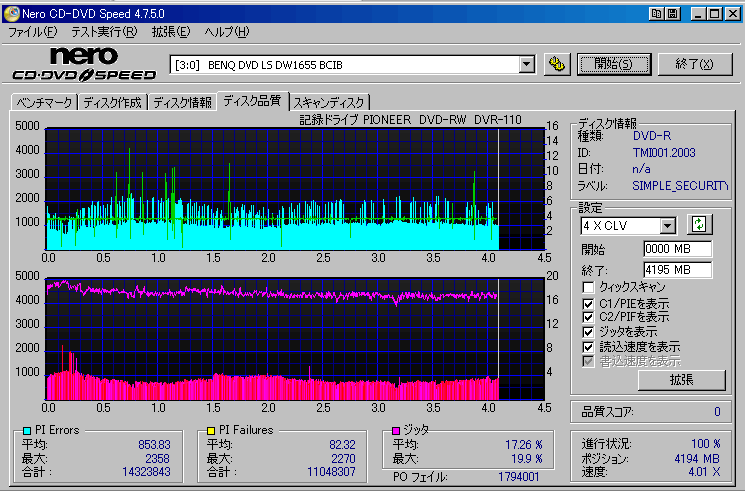
Task: Click the disabled 書込速度を表示 checkbox
Action: (x=588, y=361)
